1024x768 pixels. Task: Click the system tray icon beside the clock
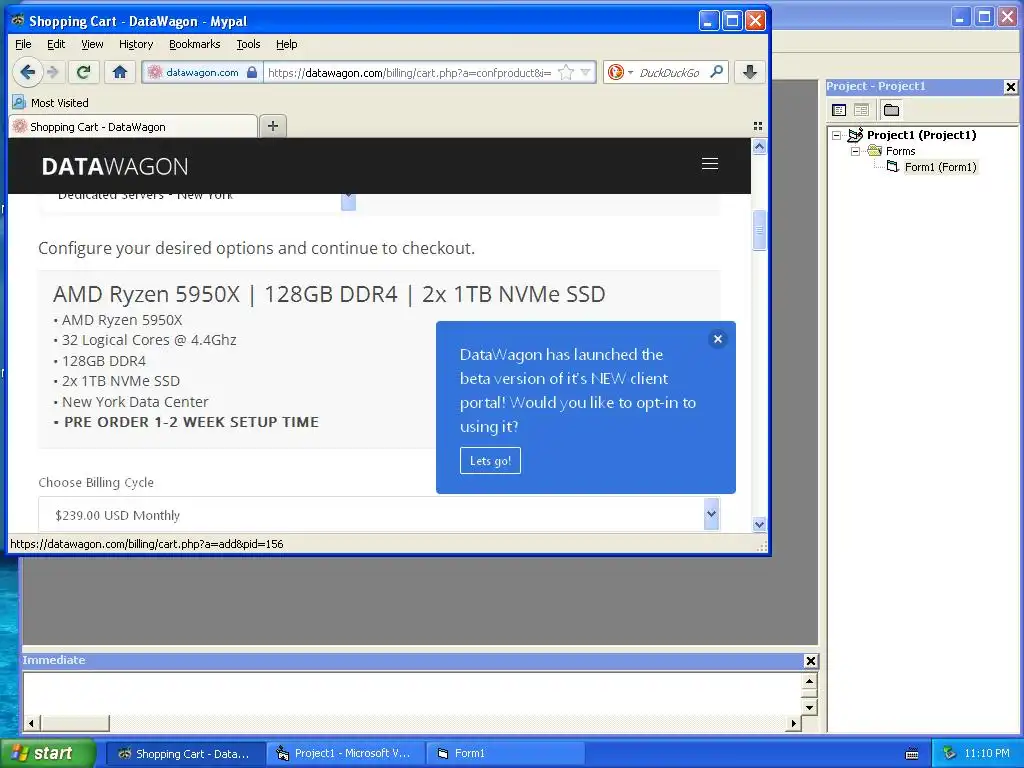click(x=950, y=754)
